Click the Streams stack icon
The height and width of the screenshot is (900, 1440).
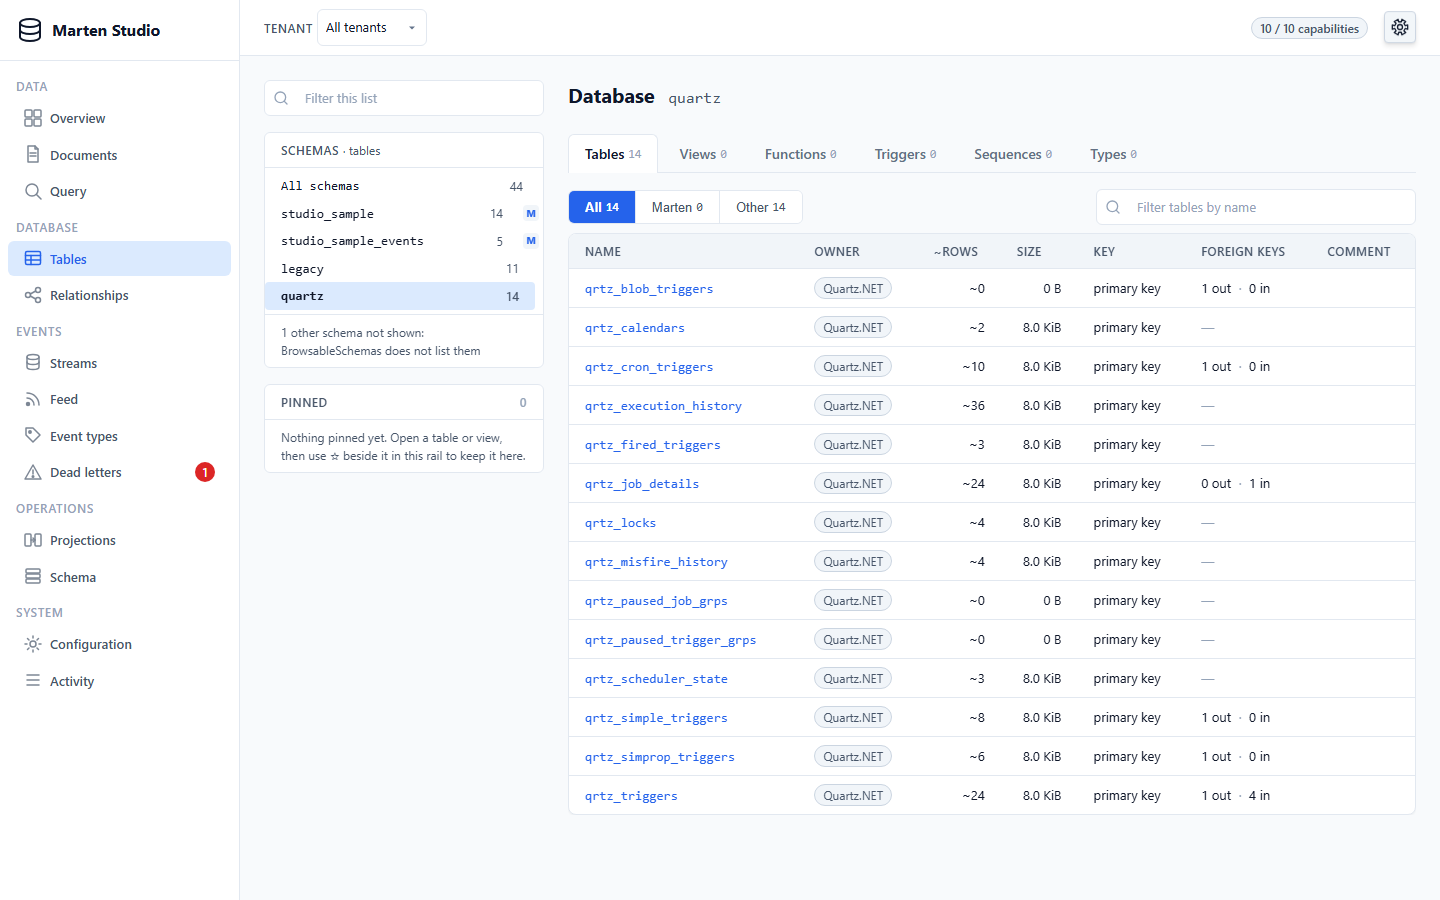[x=33, y=363]
